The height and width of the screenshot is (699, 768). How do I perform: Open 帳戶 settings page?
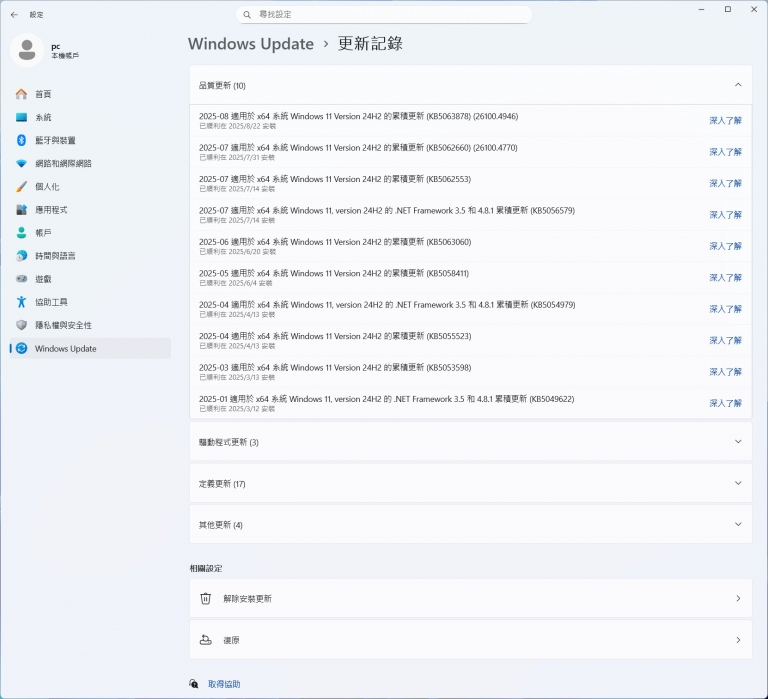click(x=90, y=233)
